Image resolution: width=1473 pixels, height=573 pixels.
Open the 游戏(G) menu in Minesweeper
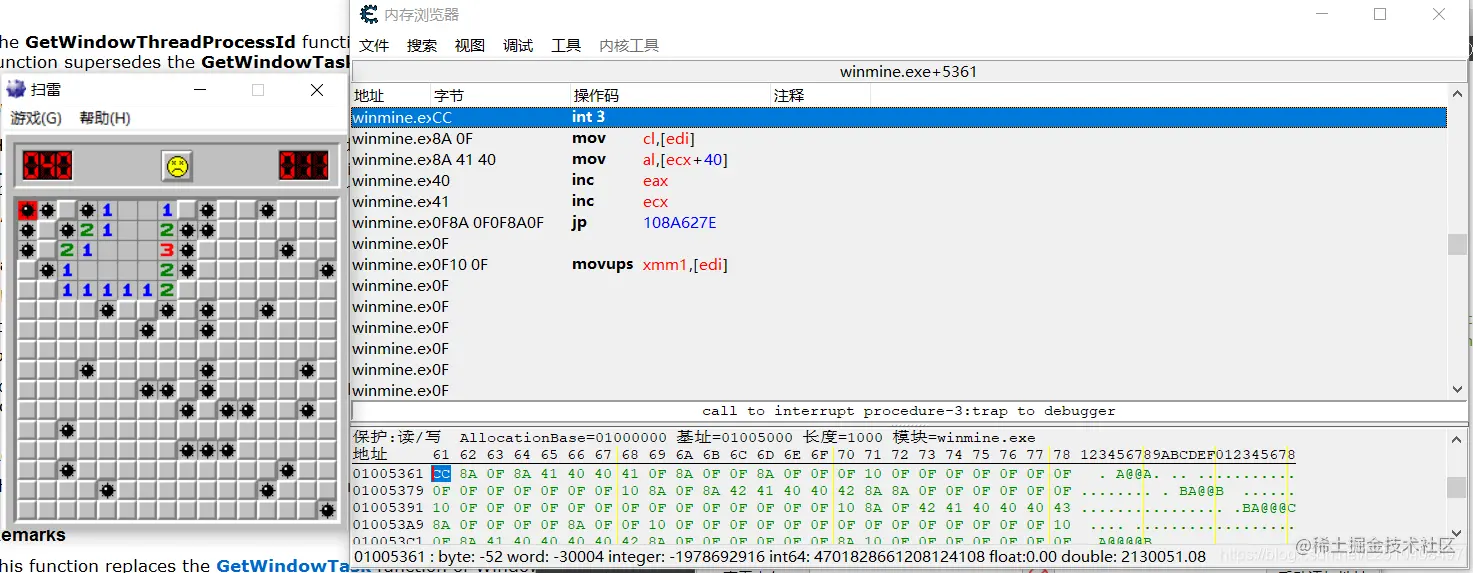[x=36, y=118]
